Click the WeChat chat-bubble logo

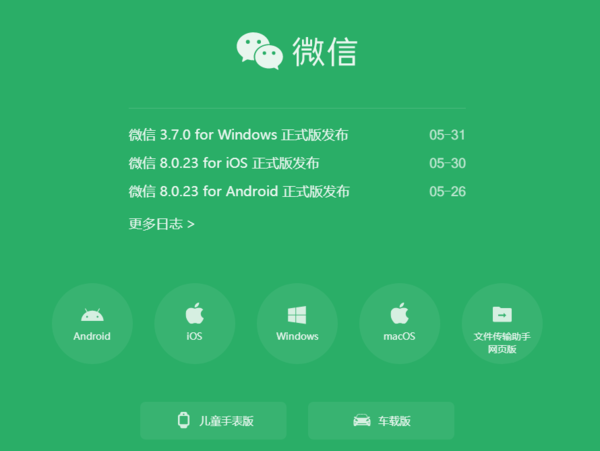click(260, 51)
